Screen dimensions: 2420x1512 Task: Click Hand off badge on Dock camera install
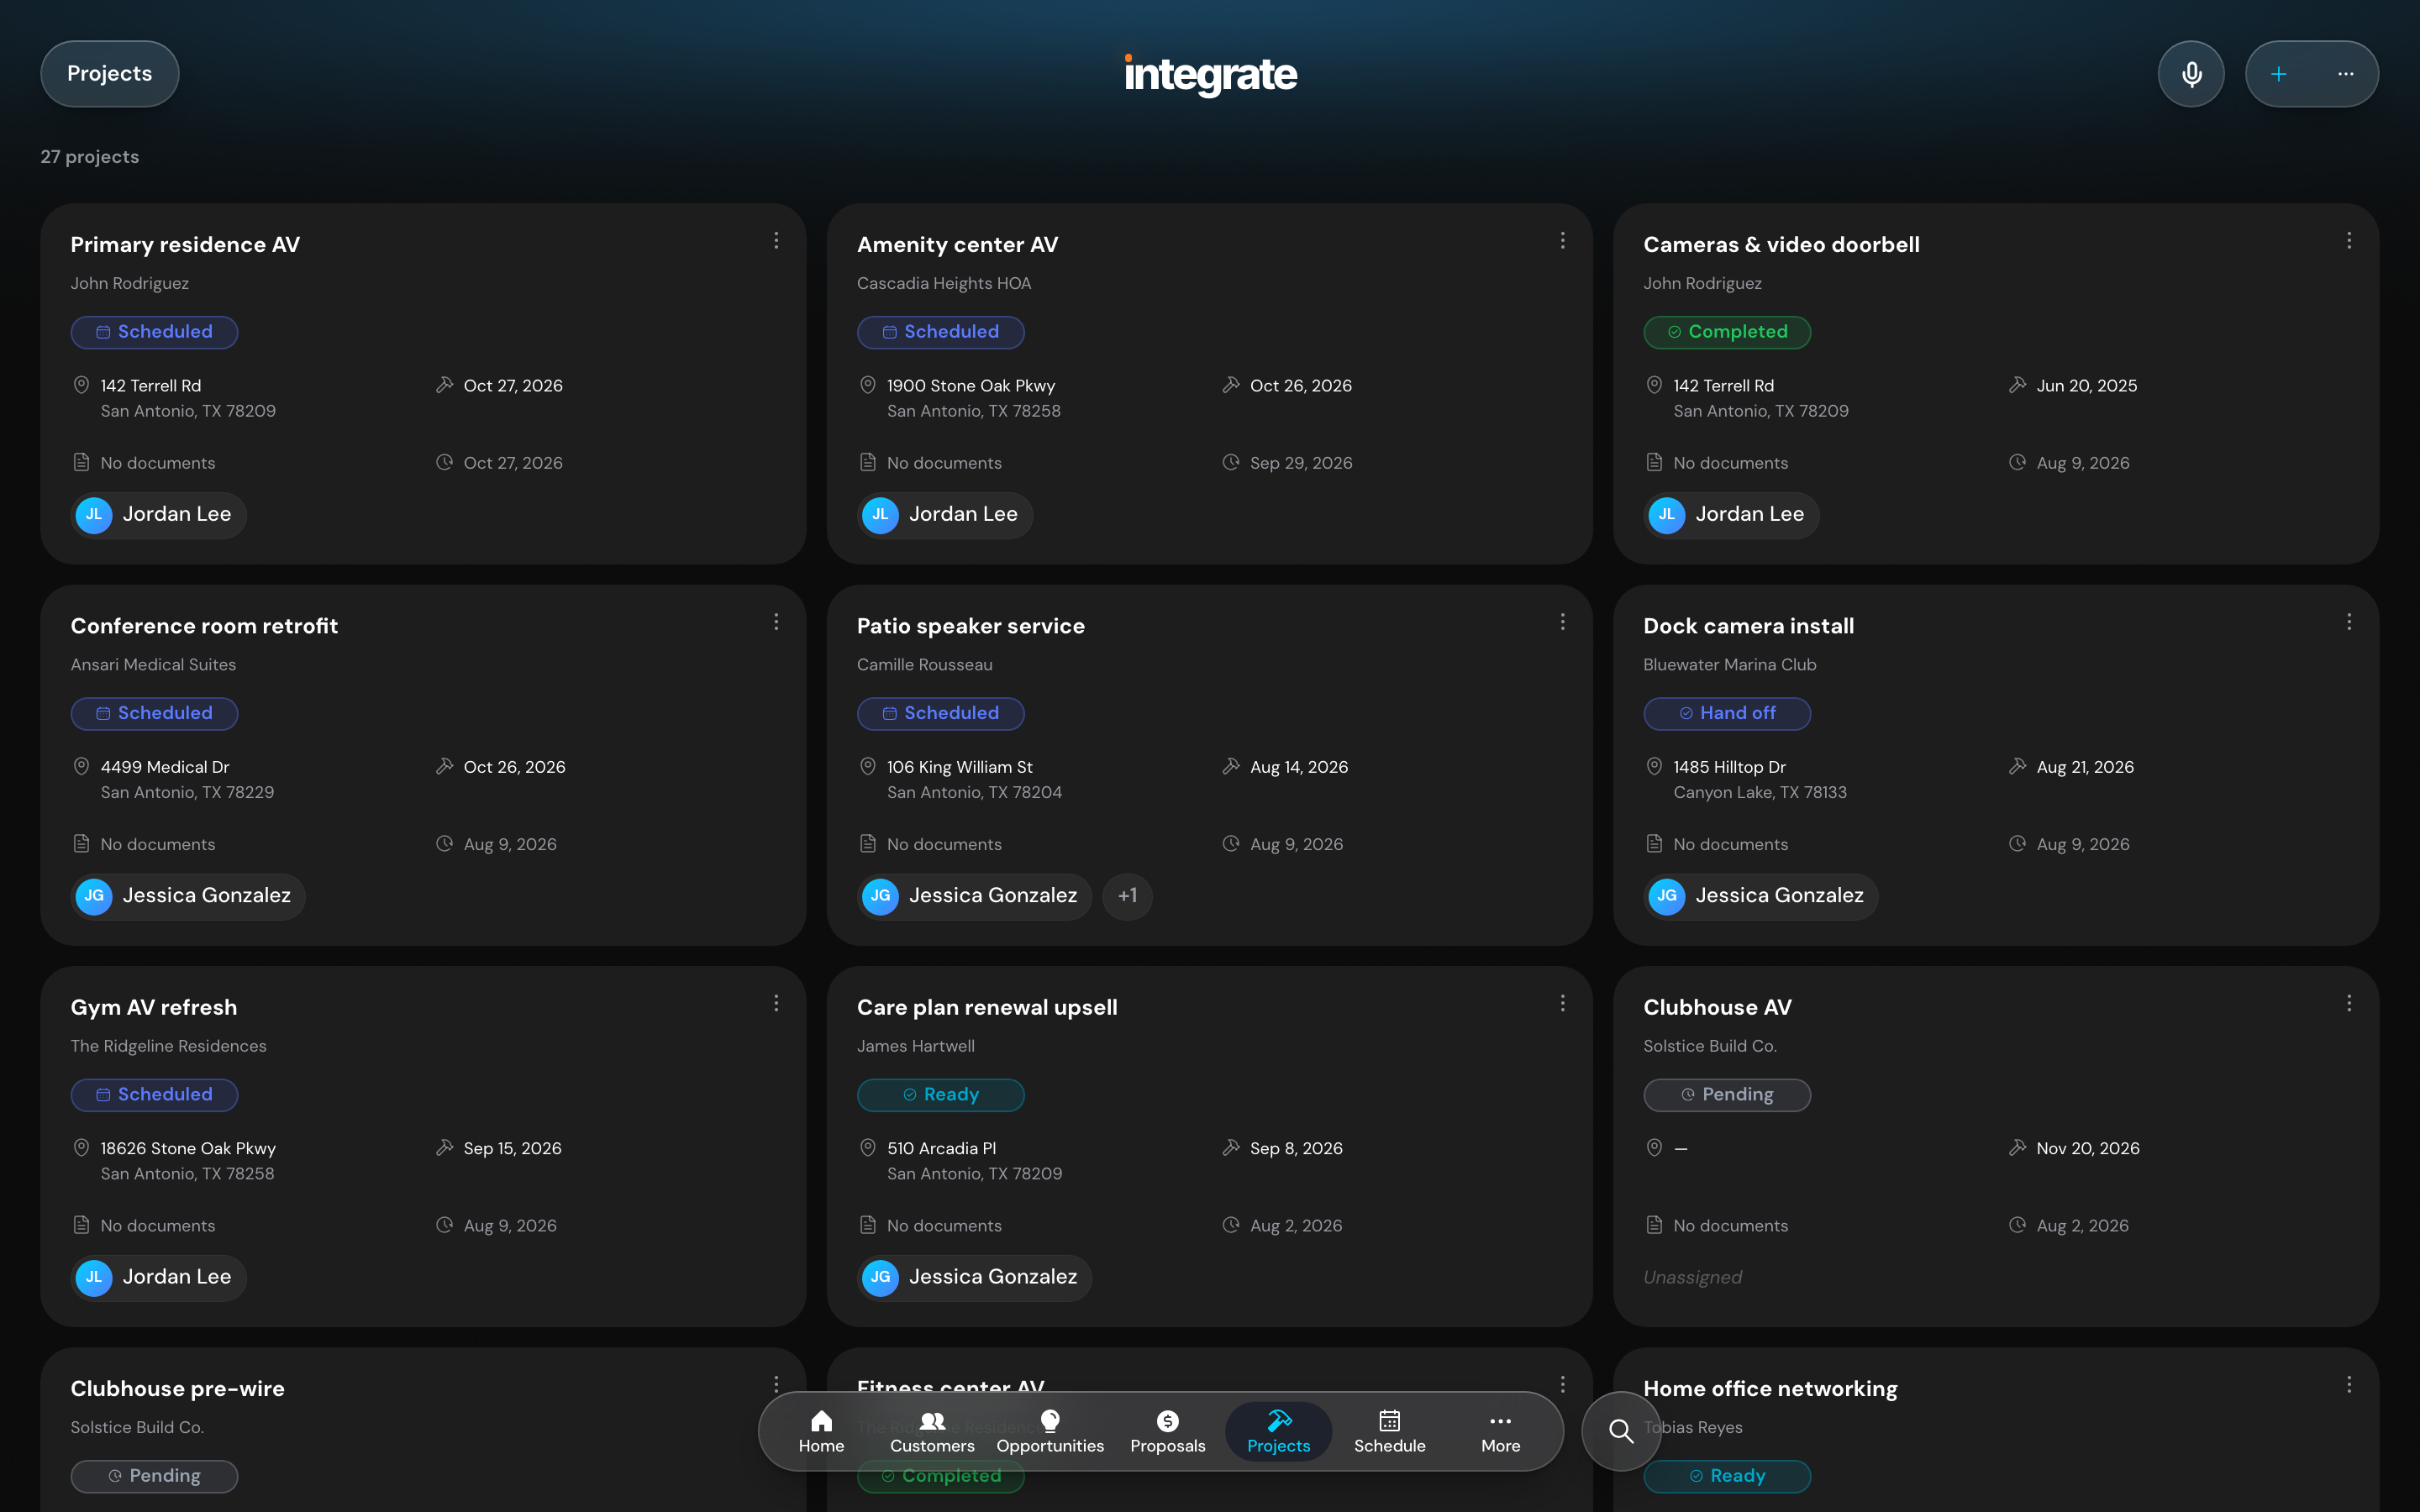(x=1727, y=713)
